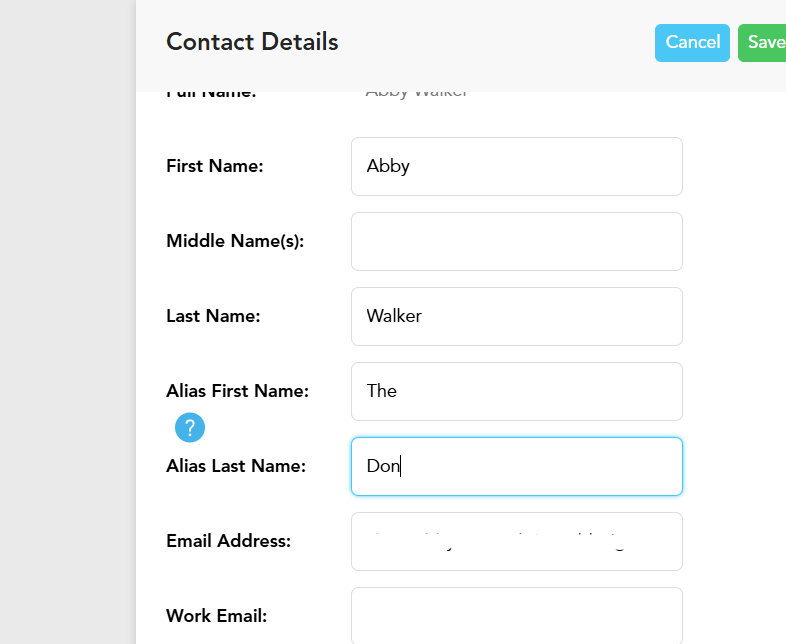Viewport: 786px width, 644px height.
Task: Focus the empty Work Email field
Action: click(516, 615)
